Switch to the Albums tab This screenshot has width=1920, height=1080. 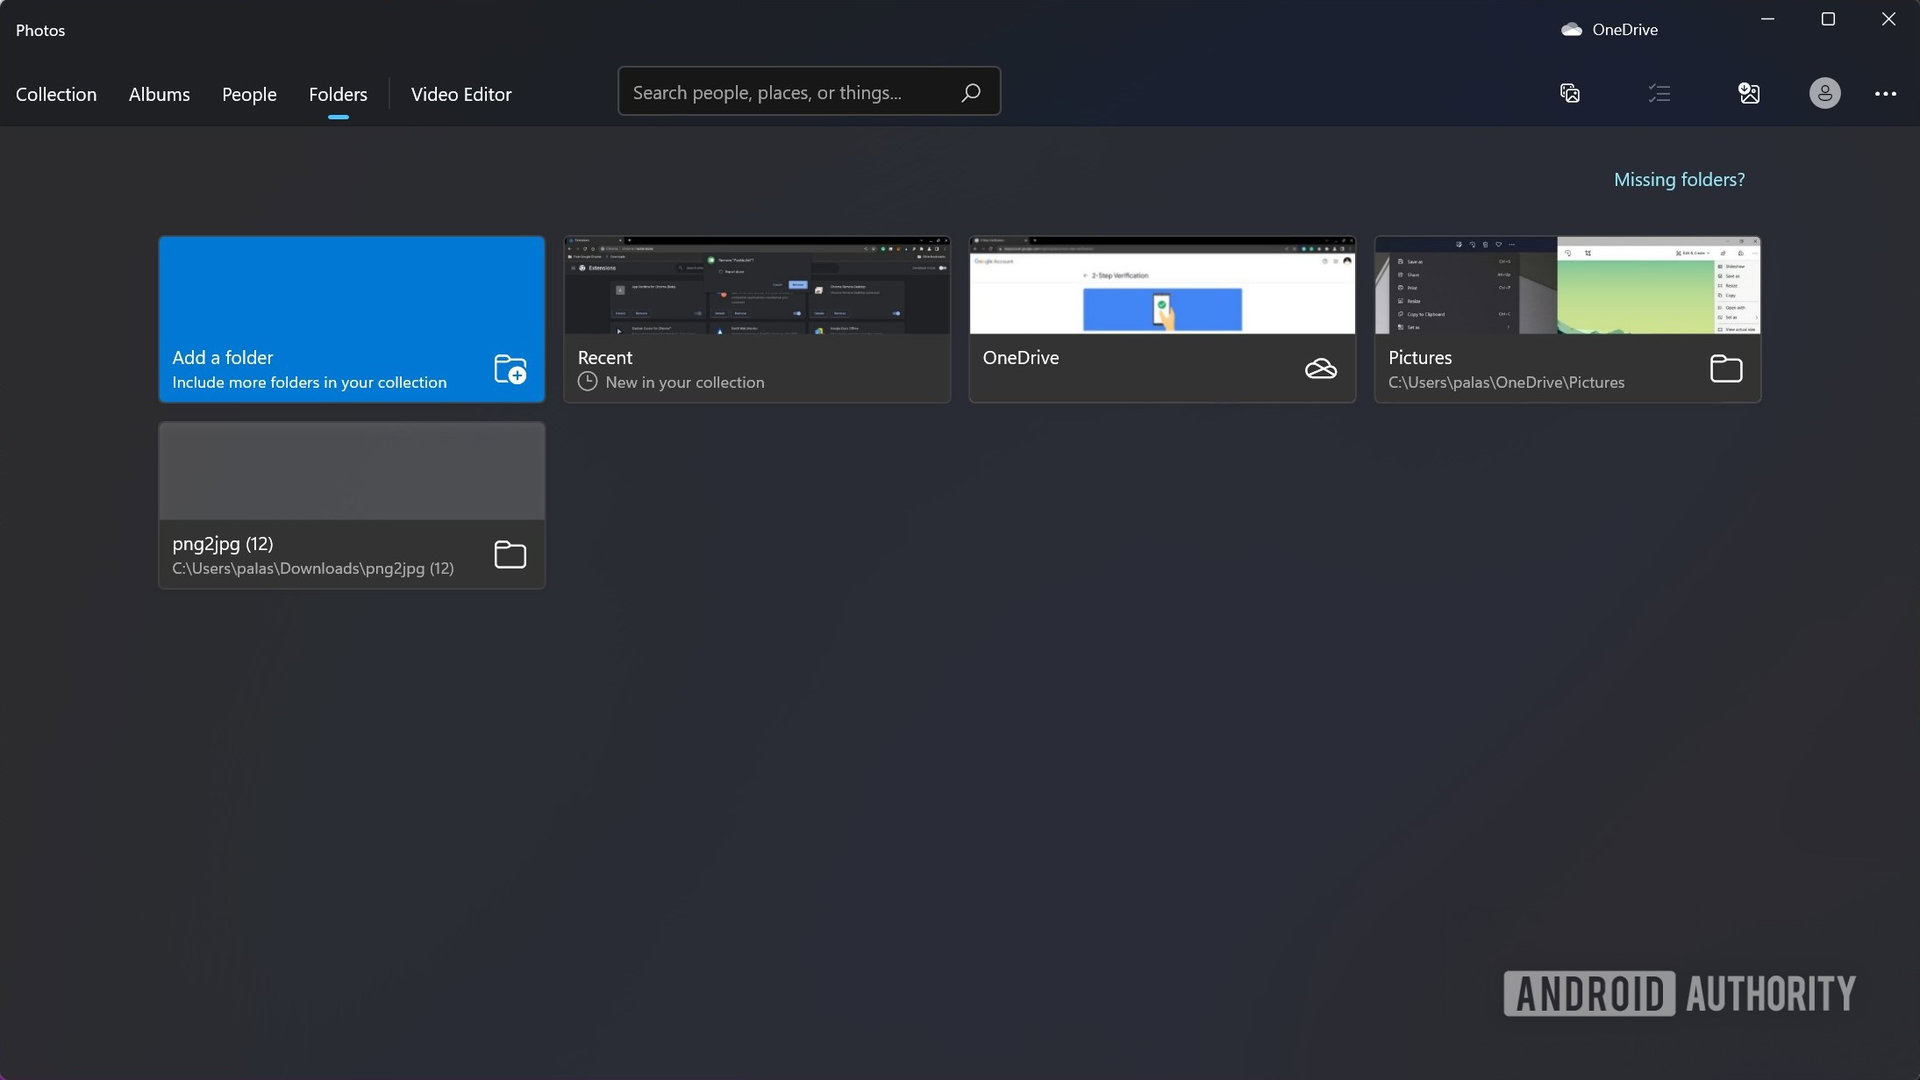click(x=159, y=94)
